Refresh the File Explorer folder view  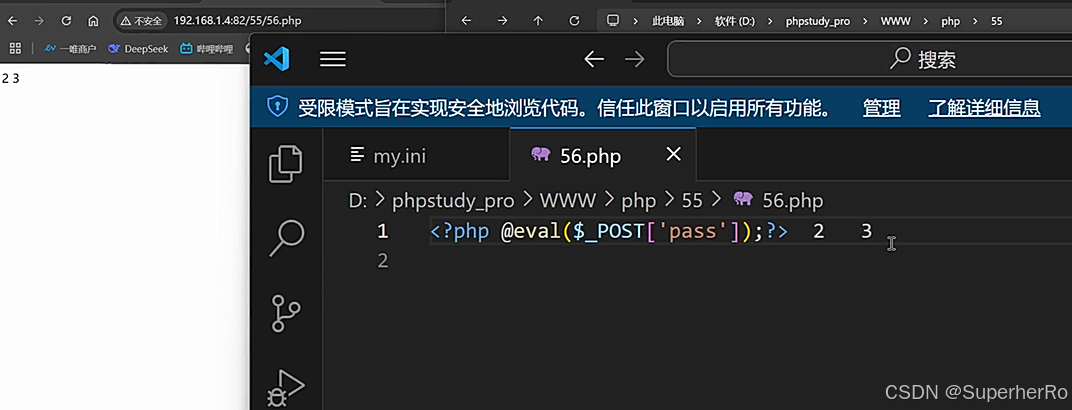pos(574,21)
